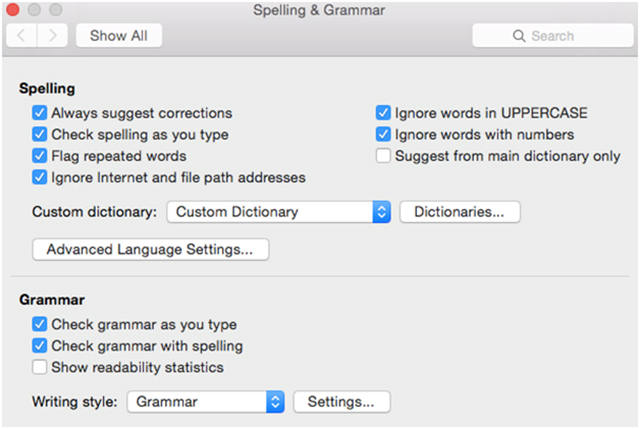Screen dimensions: 640x429
Task: Close the Spelling & Grammar window
Action: [13, 9]
